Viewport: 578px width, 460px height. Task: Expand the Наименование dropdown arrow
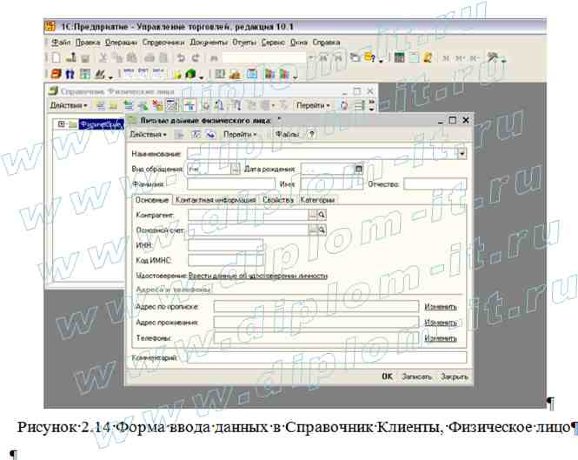(x=462, y=154)
